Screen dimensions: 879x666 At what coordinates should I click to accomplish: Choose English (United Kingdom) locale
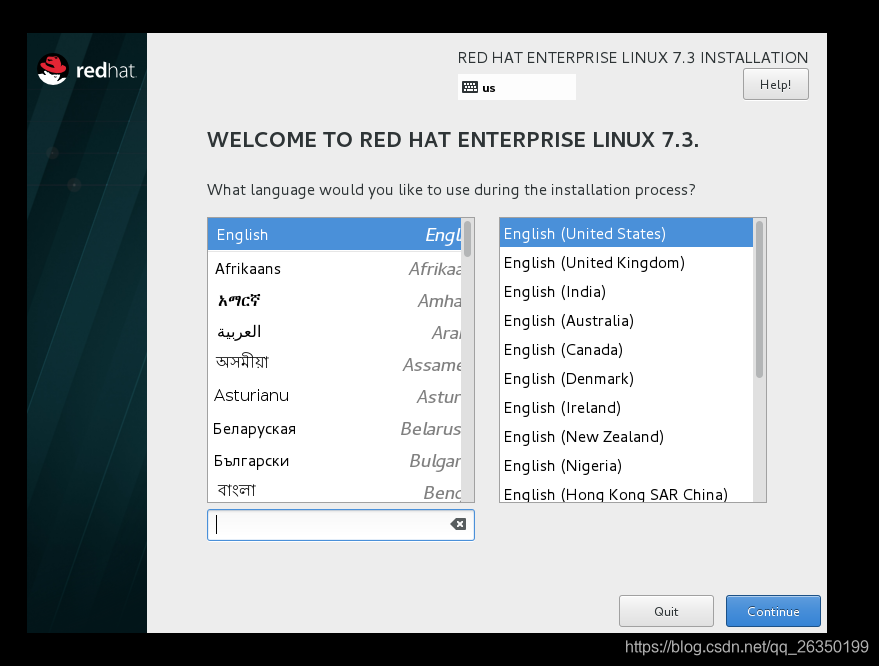[626, 262]
